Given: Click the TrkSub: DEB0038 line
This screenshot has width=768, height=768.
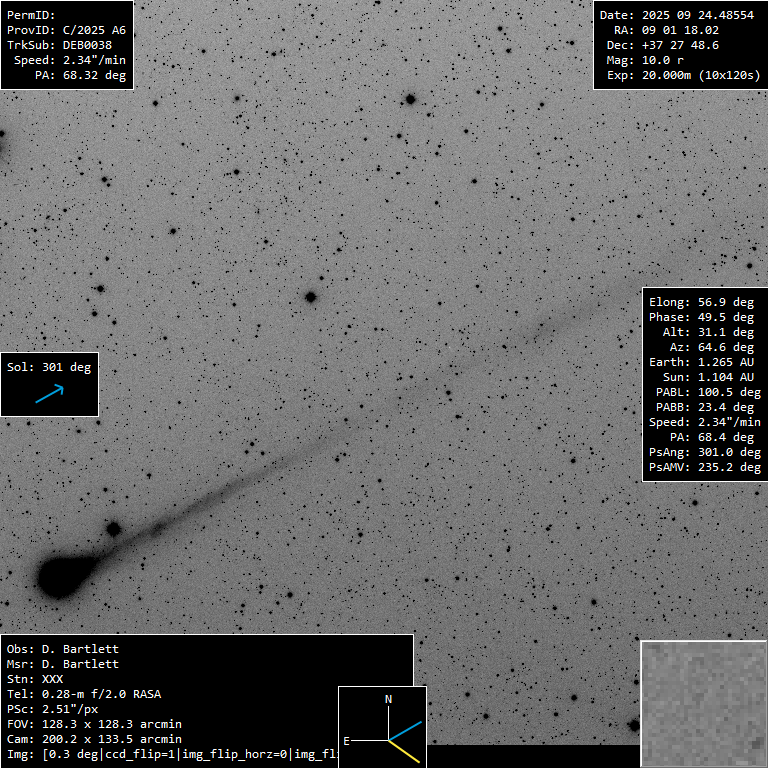Looking at the screenshot, I should (x=59, y=45).
